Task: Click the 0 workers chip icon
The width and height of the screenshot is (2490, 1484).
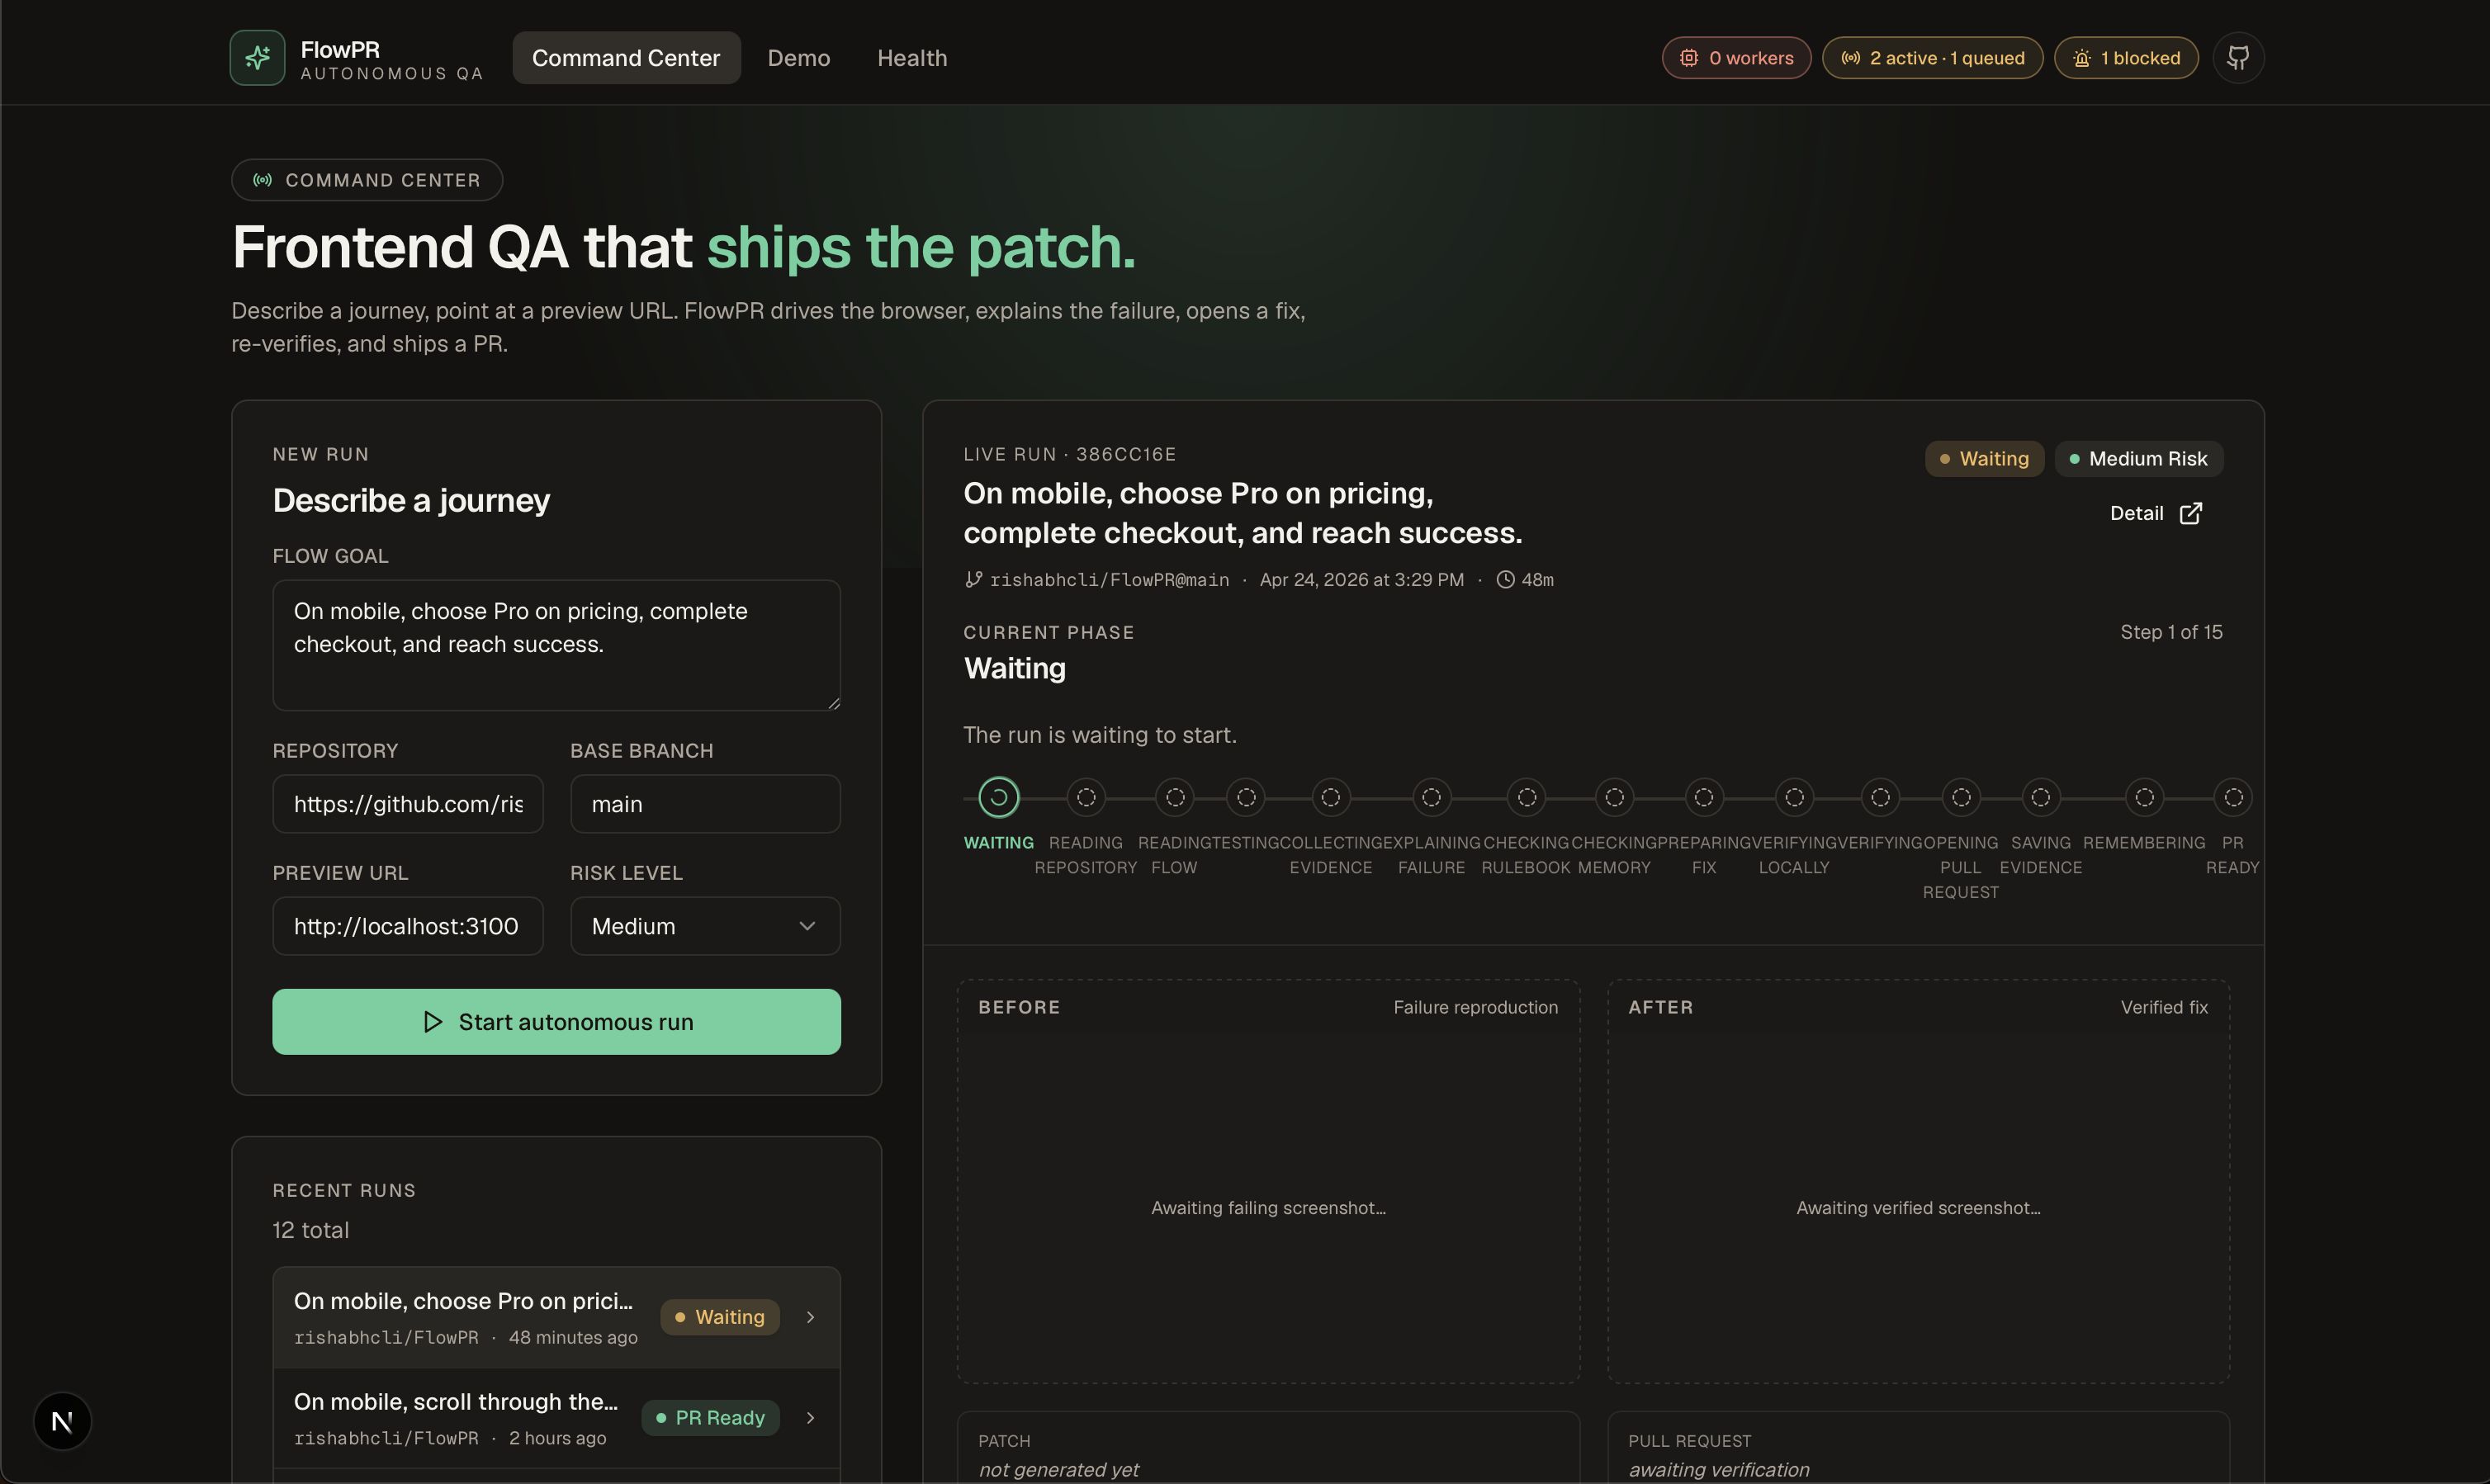Action: tap(1688, 58)
